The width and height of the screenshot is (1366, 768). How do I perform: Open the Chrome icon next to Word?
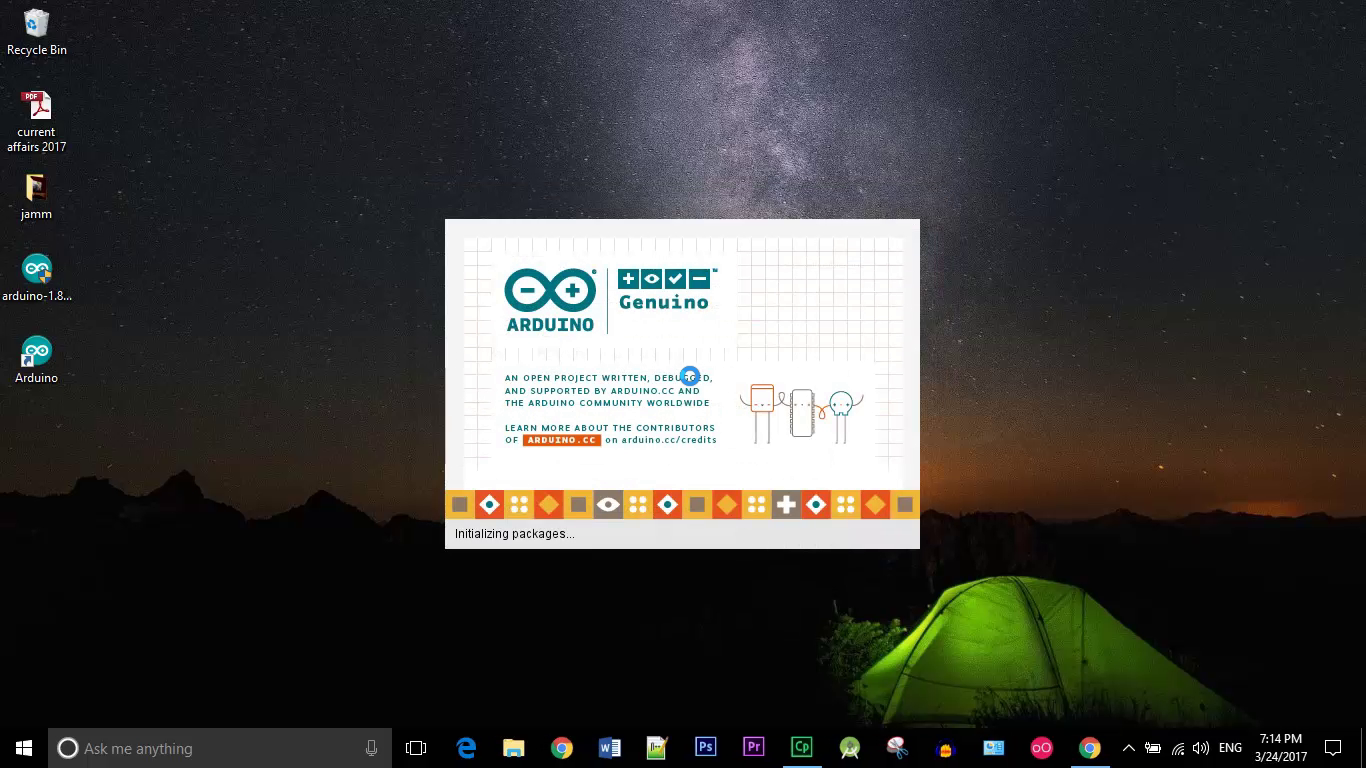(562, 748)
